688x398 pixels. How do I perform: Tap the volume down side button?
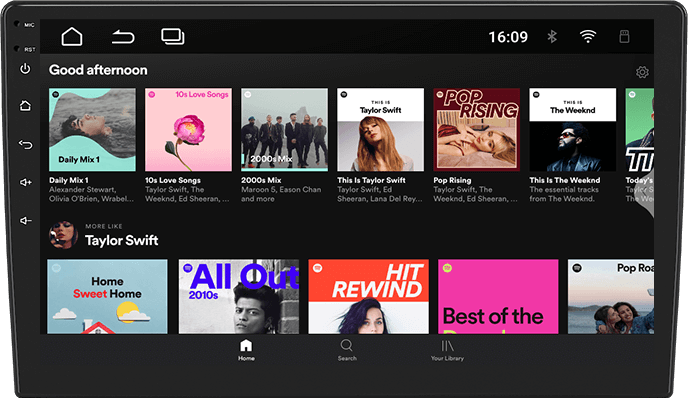tap(25, 220)
